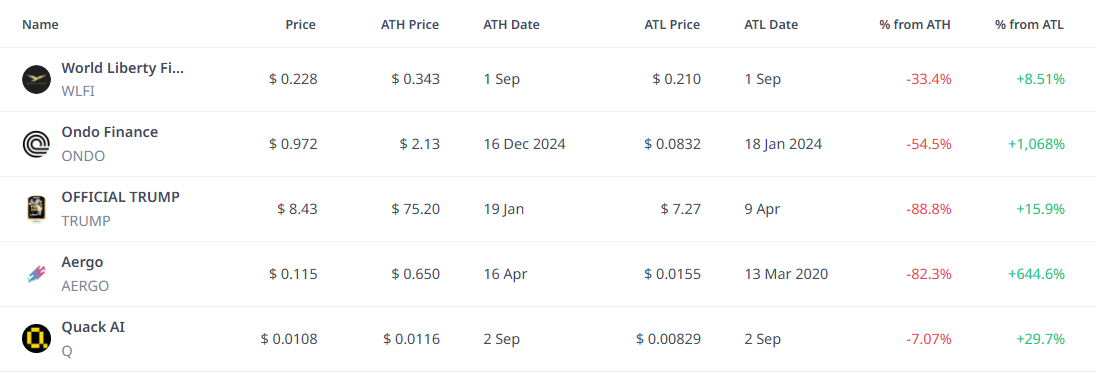Click the +1,068% from ATL value

1036,145
